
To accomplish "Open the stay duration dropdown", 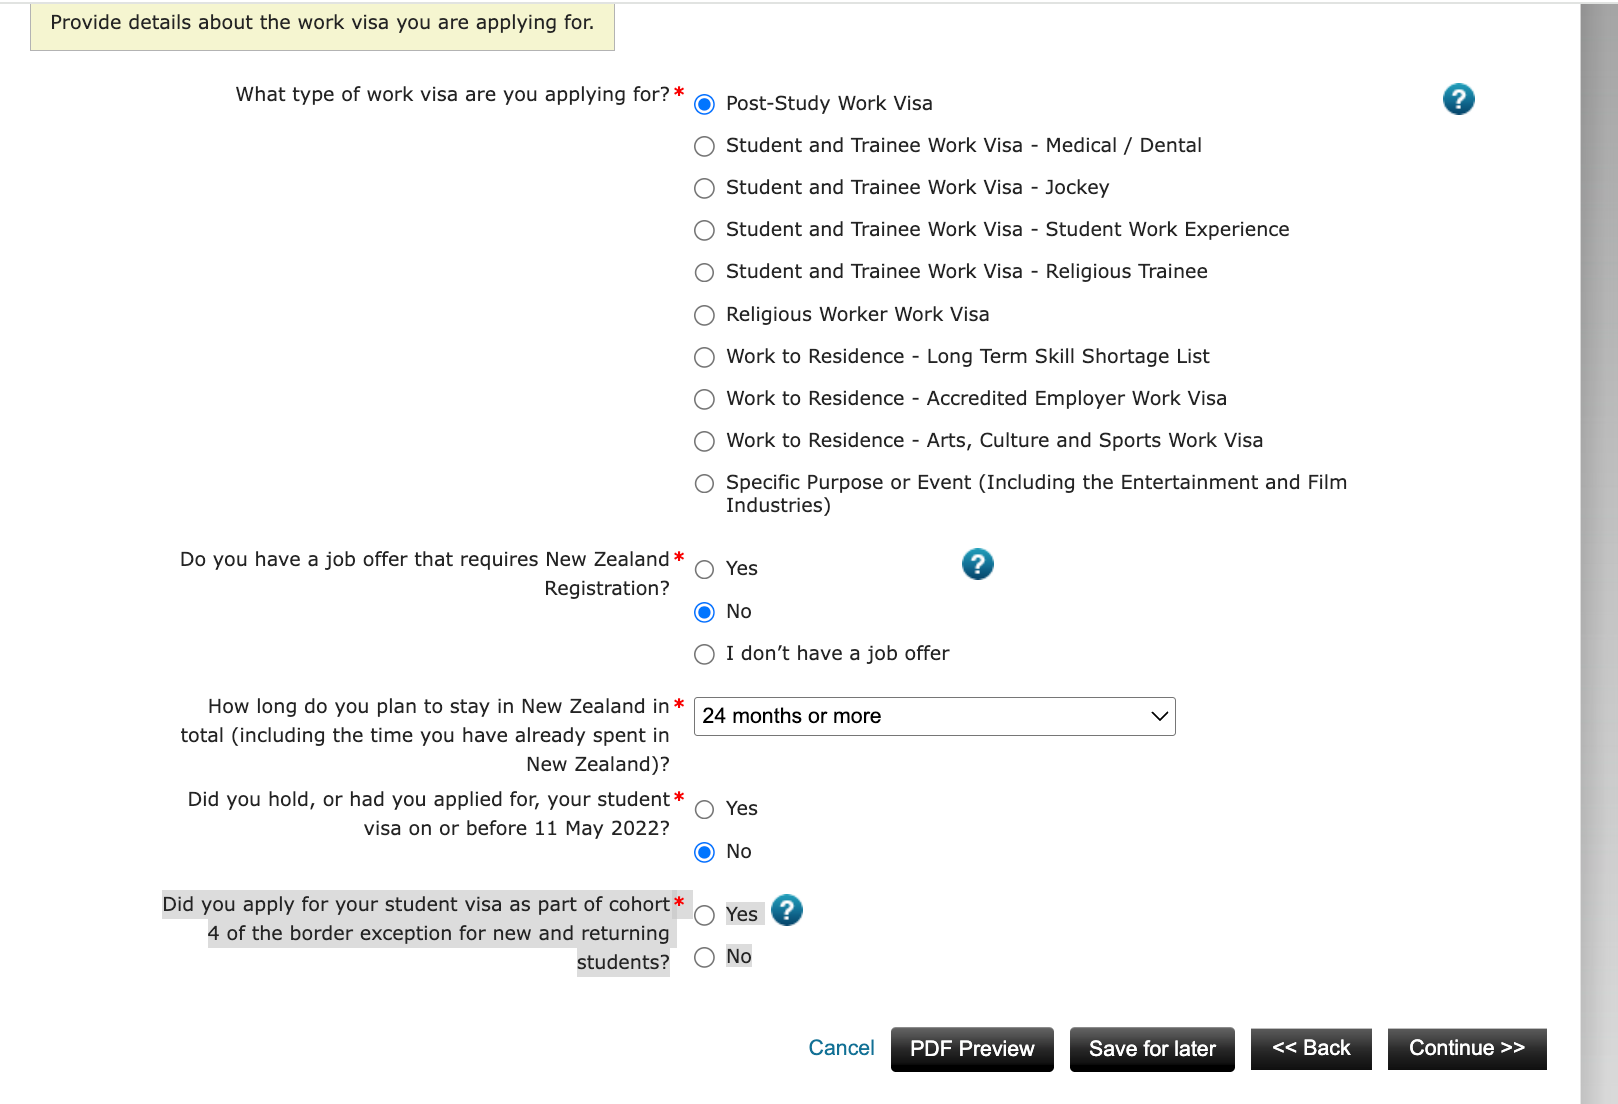I will (x=934, y=716).
